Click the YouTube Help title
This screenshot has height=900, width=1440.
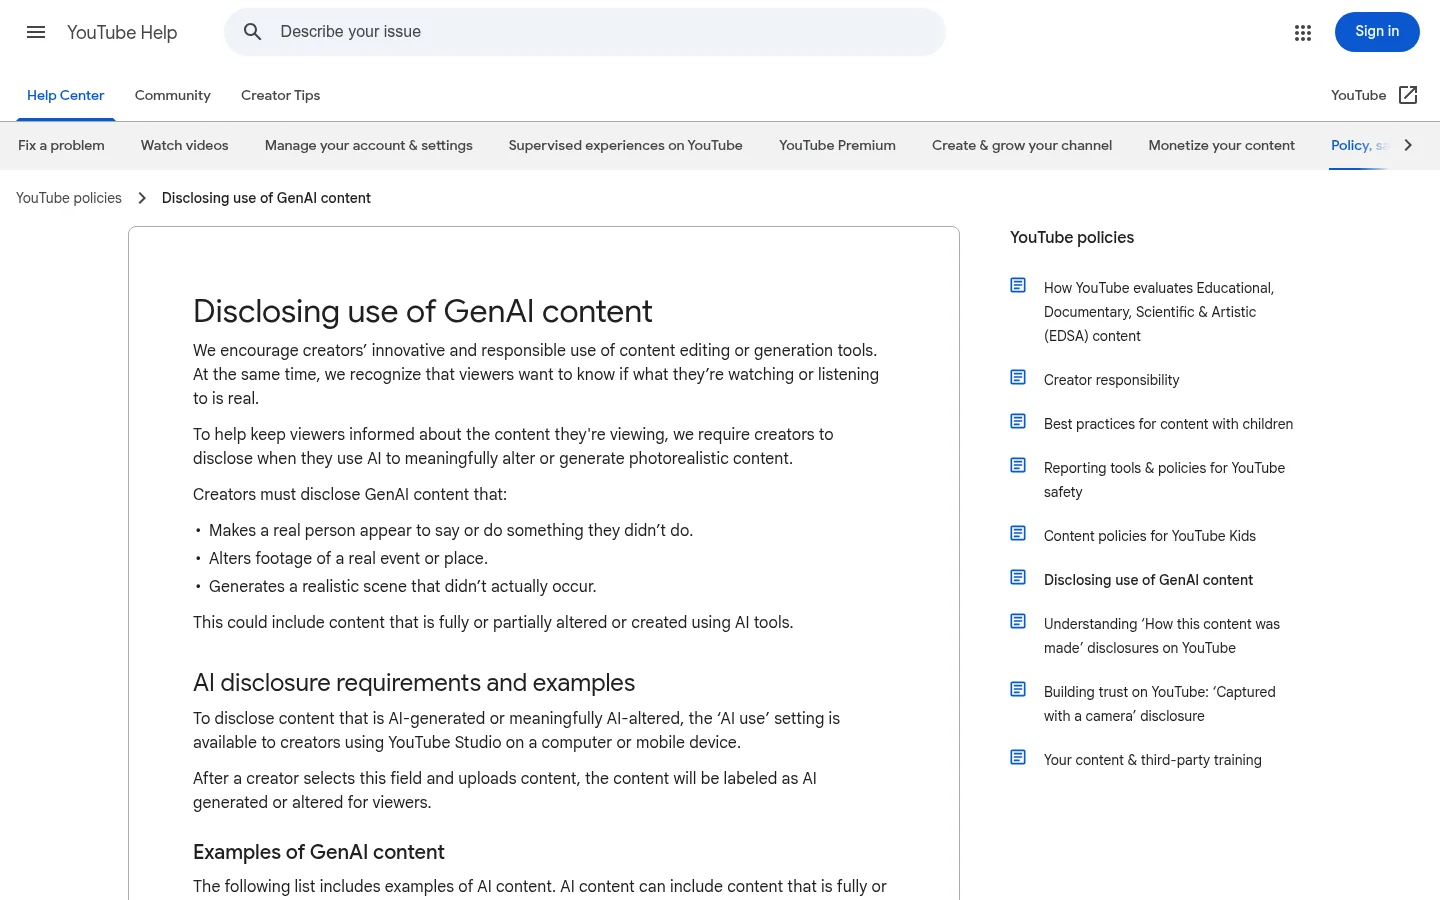tap(122, 32)
